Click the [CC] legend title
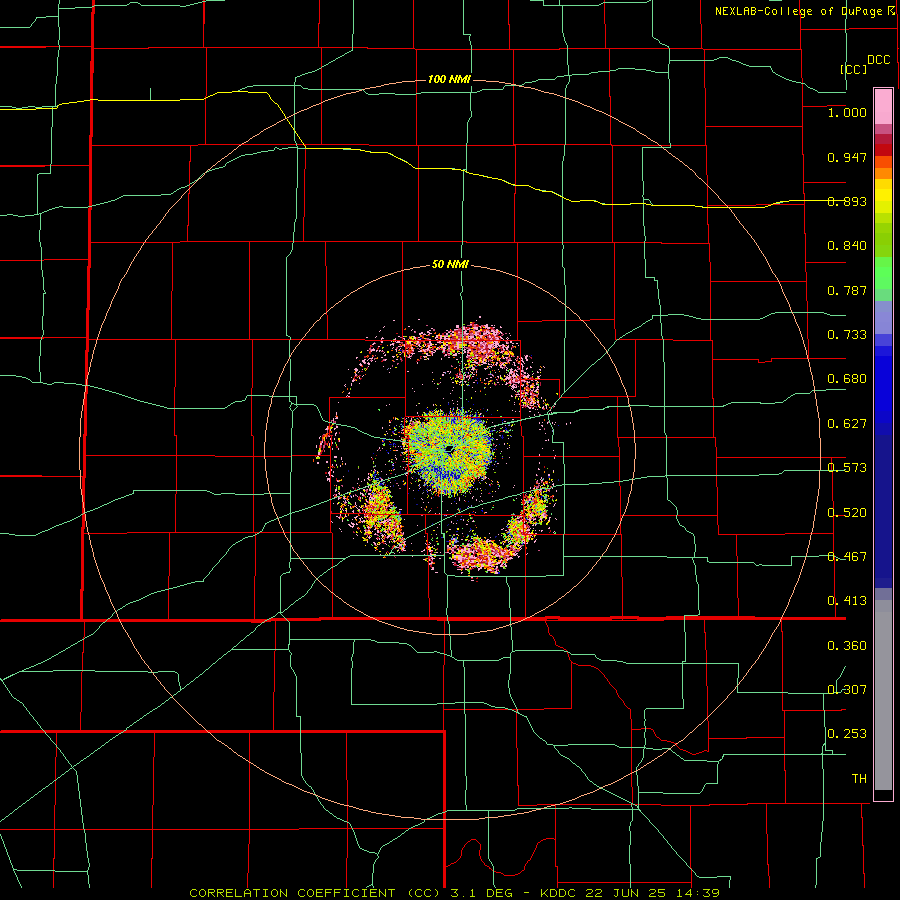Viewport: 900px width, 900px height. pos(854,69)
